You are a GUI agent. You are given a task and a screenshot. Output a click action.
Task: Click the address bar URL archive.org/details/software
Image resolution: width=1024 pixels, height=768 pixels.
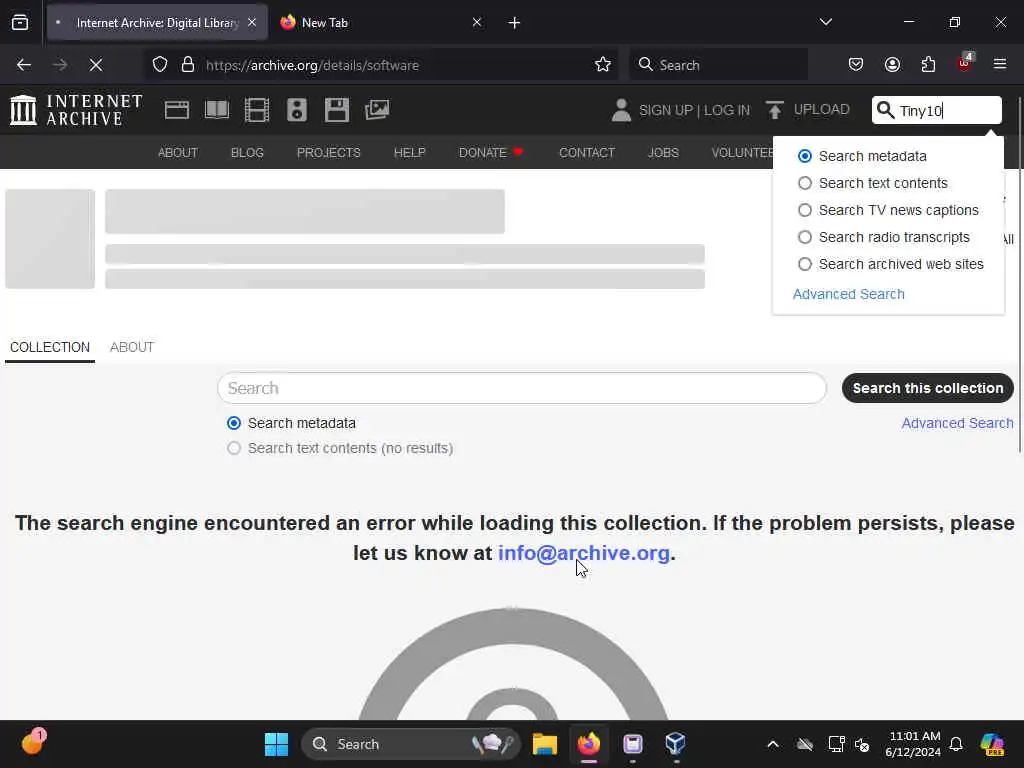[312, 65]
